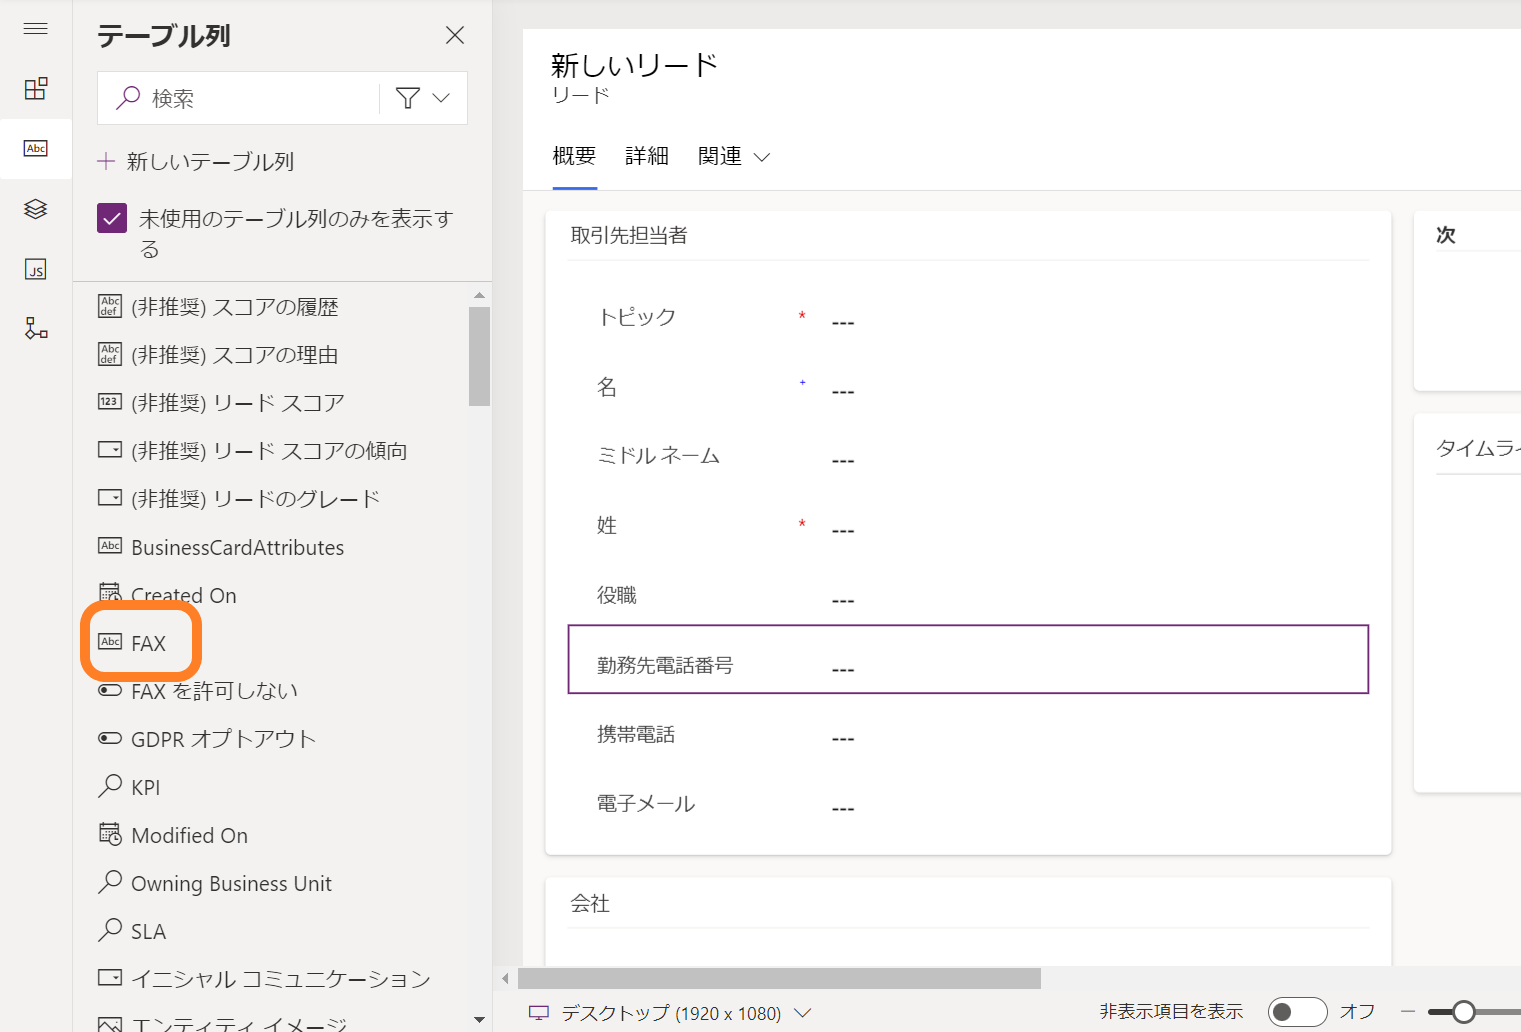Click the 会社 section header
This screenshot has width=1521, height=1032.
pos(590,903)
